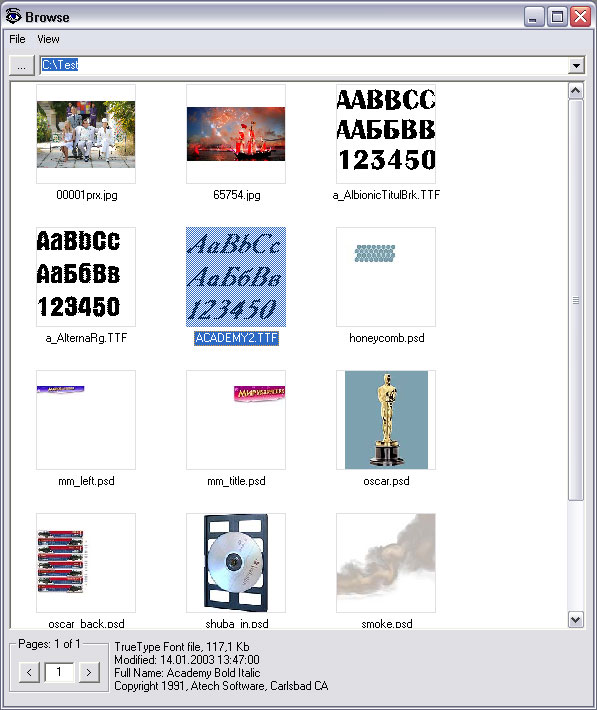The height and width of the screenshot is (710, 597).
Task: Click the Browse eye icon in title bar
Action: tap(14, 16)
